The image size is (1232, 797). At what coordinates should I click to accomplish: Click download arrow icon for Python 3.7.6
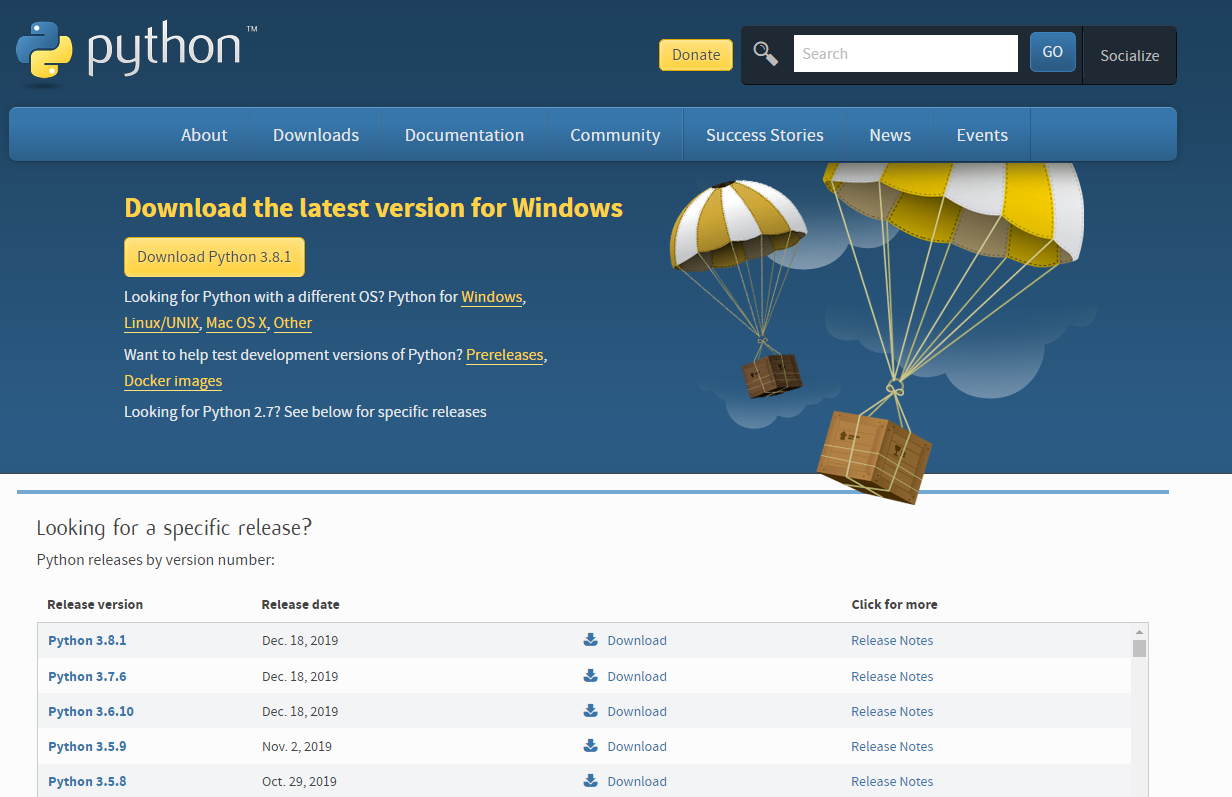click(590, 676)
